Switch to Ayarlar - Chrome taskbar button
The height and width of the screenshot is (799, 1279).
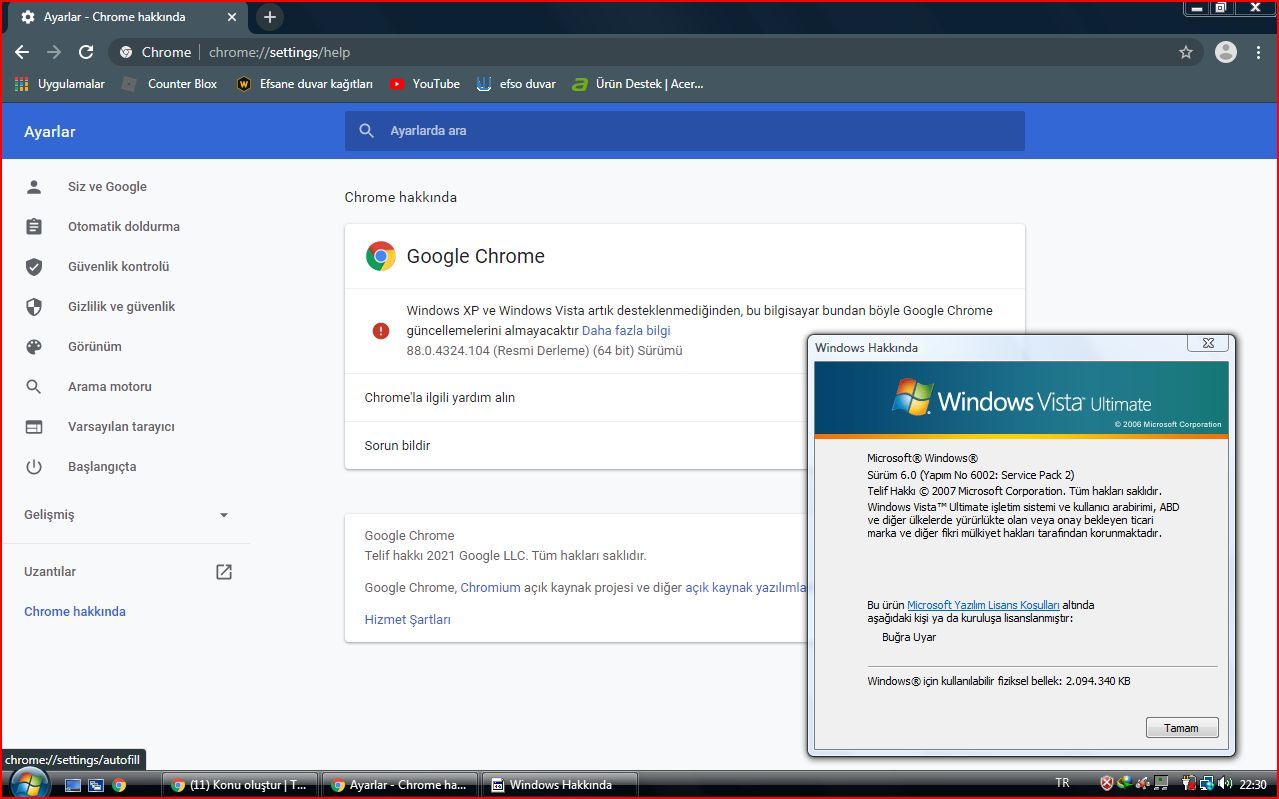coord(400,785)
